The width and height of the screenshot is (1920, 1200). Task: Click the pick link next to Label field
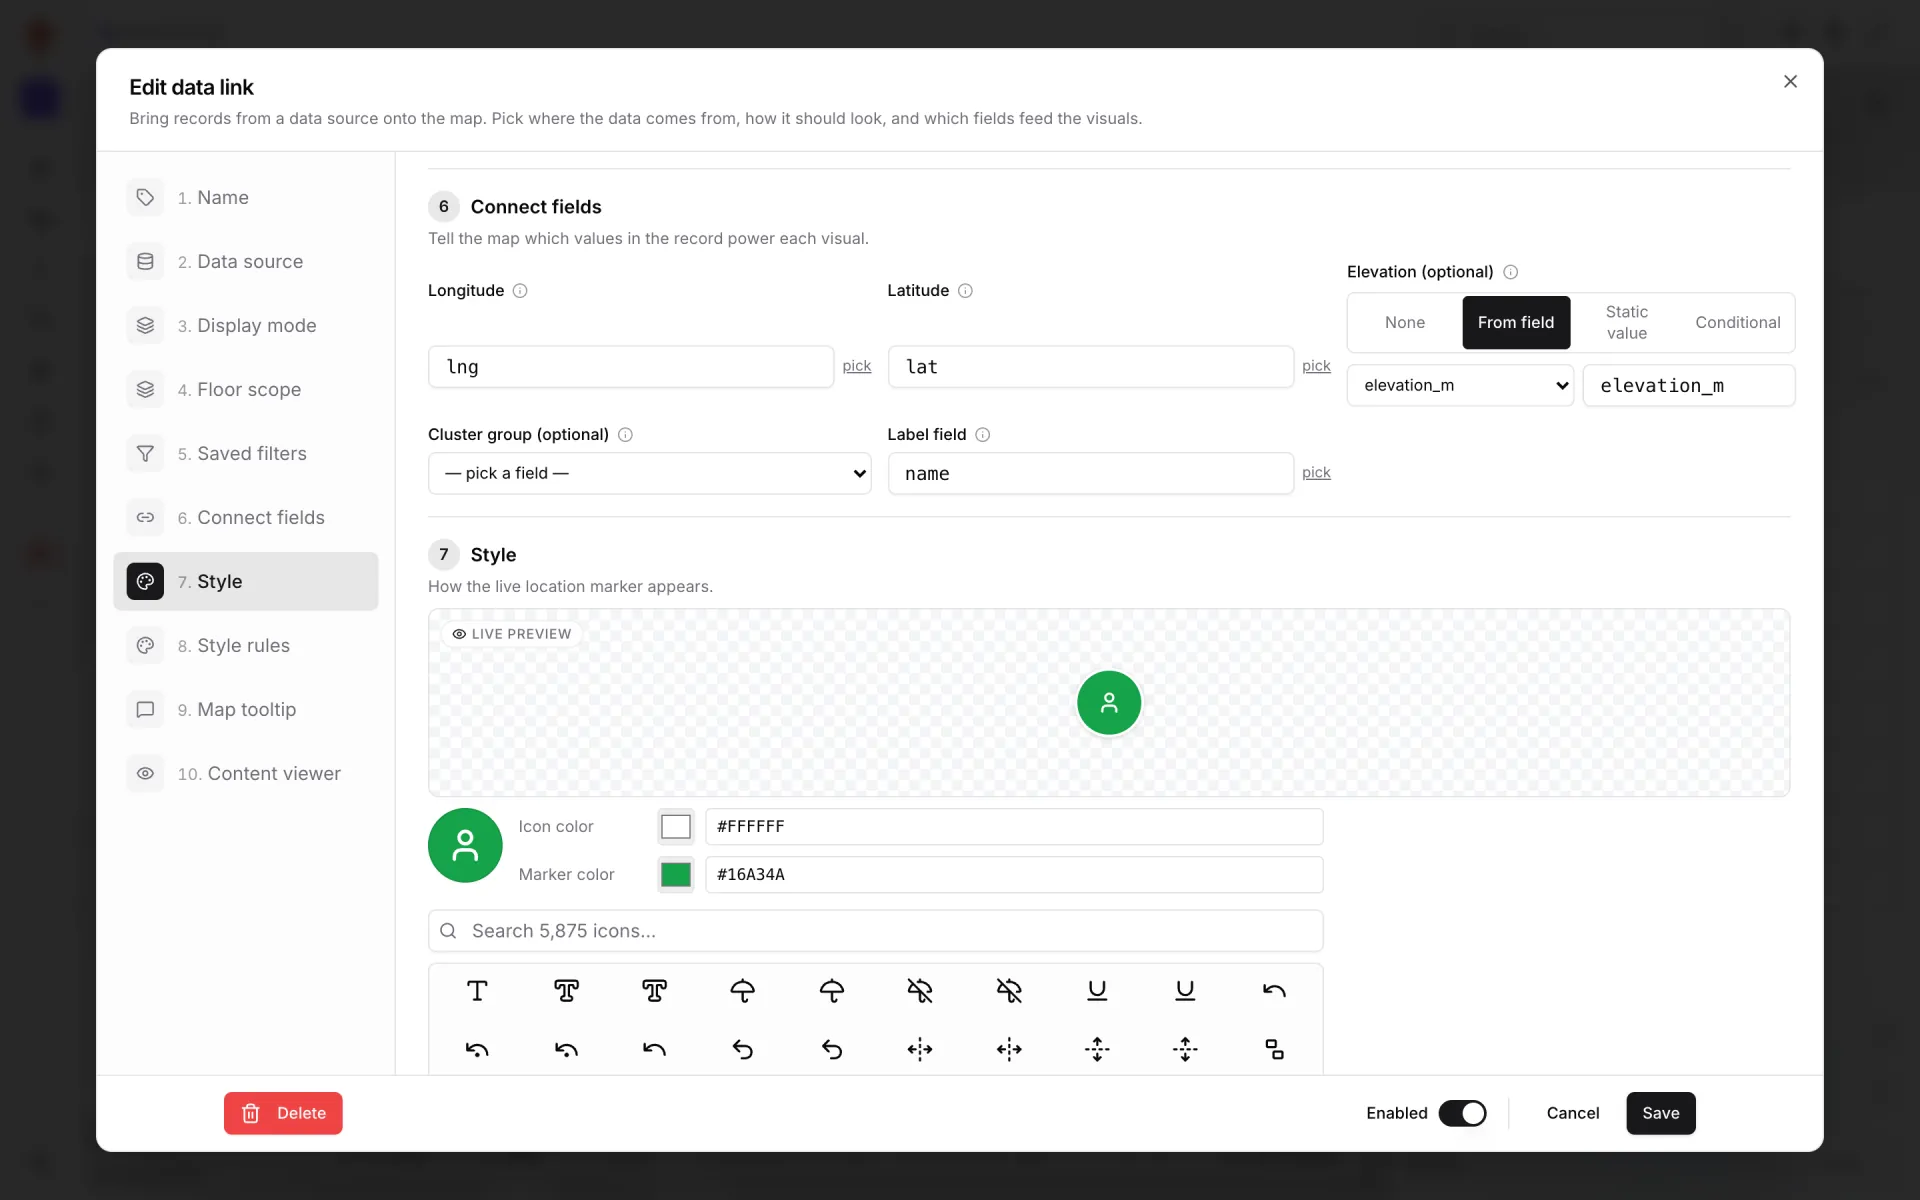coord(1316,472)
